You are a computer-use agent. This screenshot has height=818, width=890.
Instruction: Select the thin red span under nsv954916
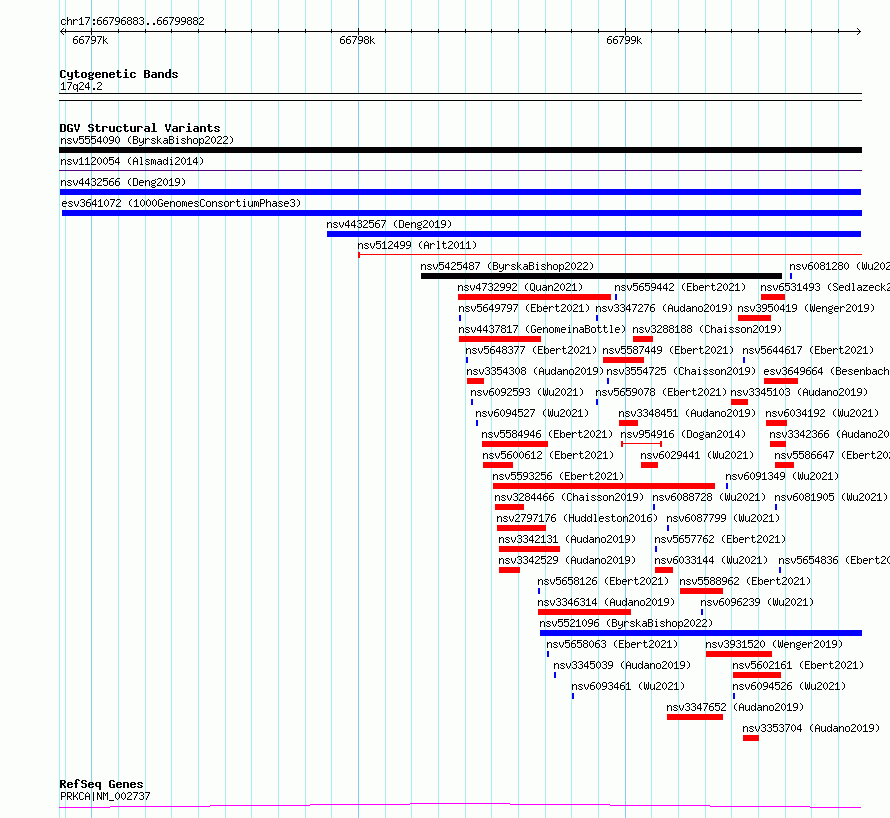point(641,444)
